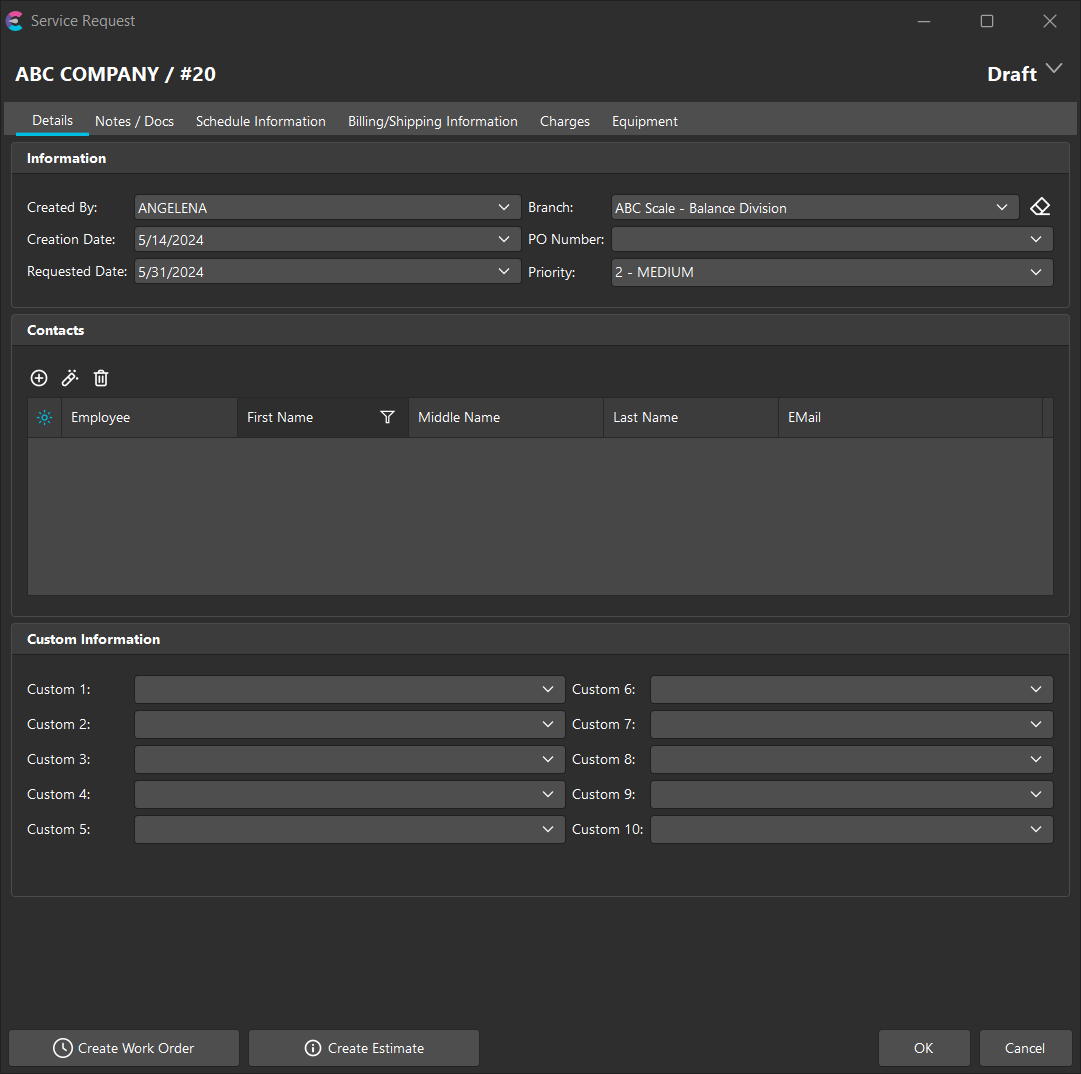Screen dimensions: 1081x1074
Task: Expand the Custom 1 dropdown
Action: click(x=547, y=689)
